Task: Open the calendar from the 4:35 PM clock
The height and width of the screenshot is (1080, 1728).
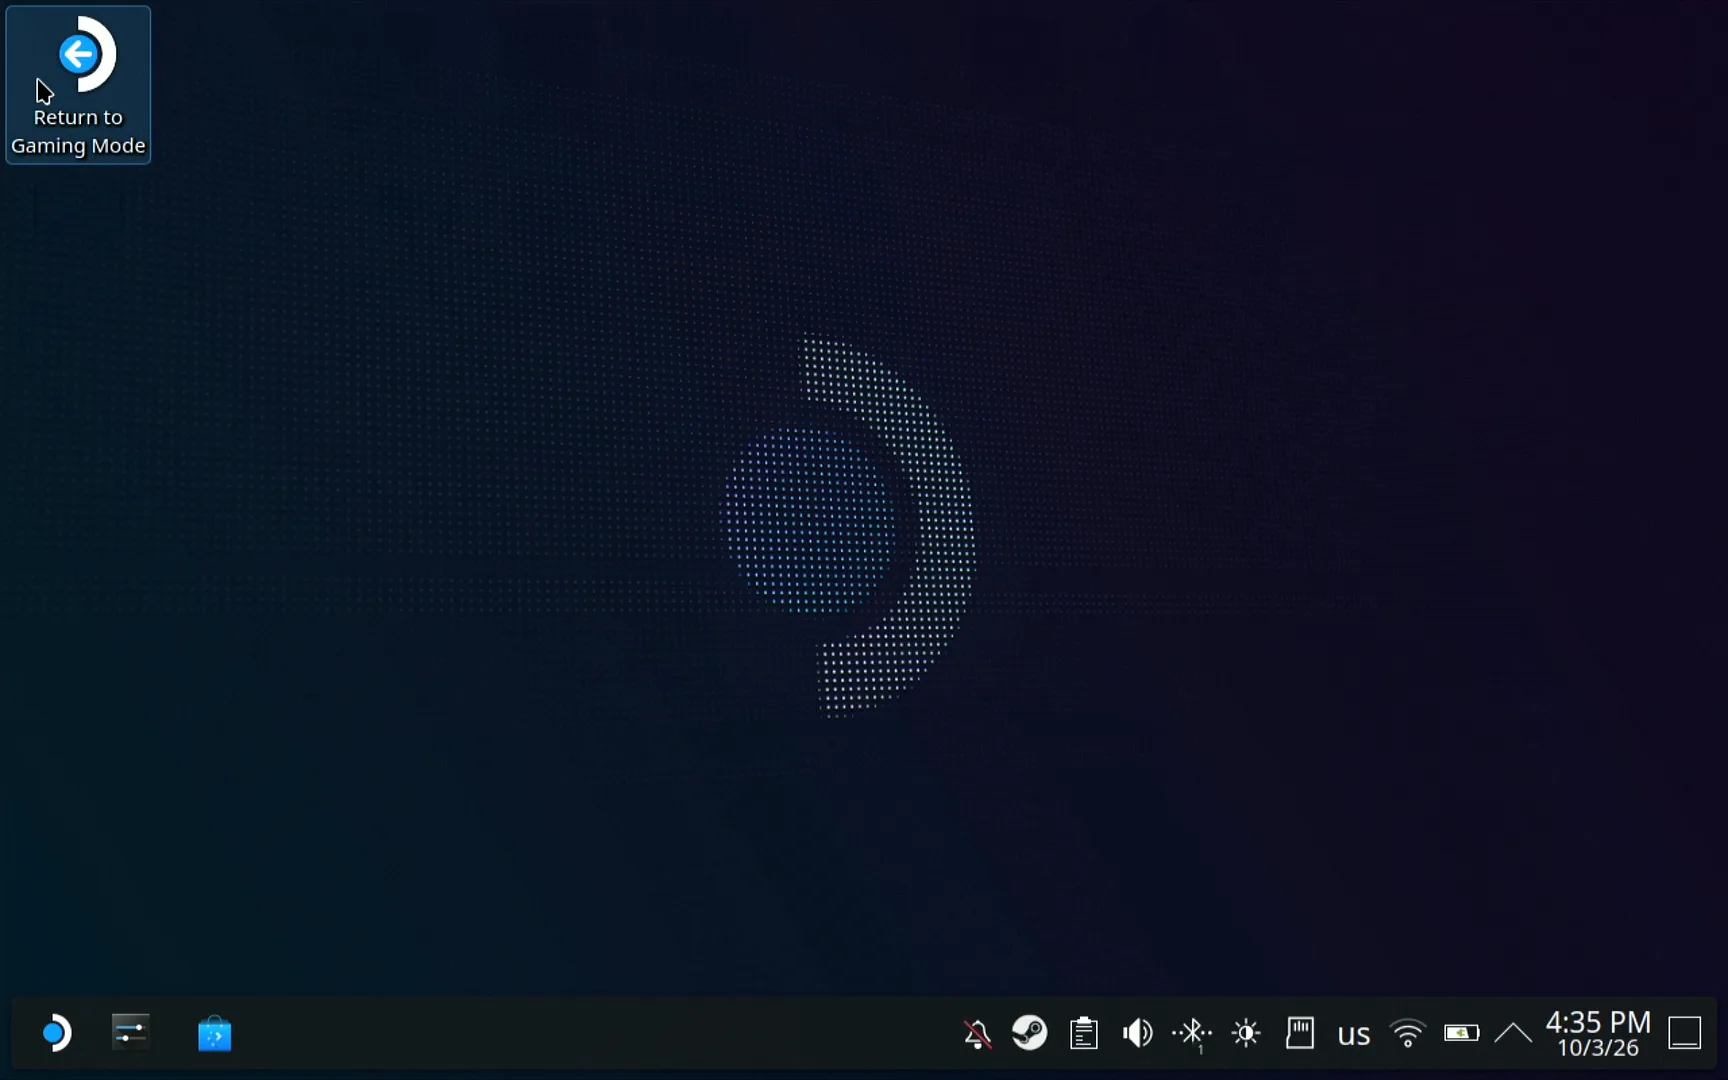Action: [x=1598, y=1033]
